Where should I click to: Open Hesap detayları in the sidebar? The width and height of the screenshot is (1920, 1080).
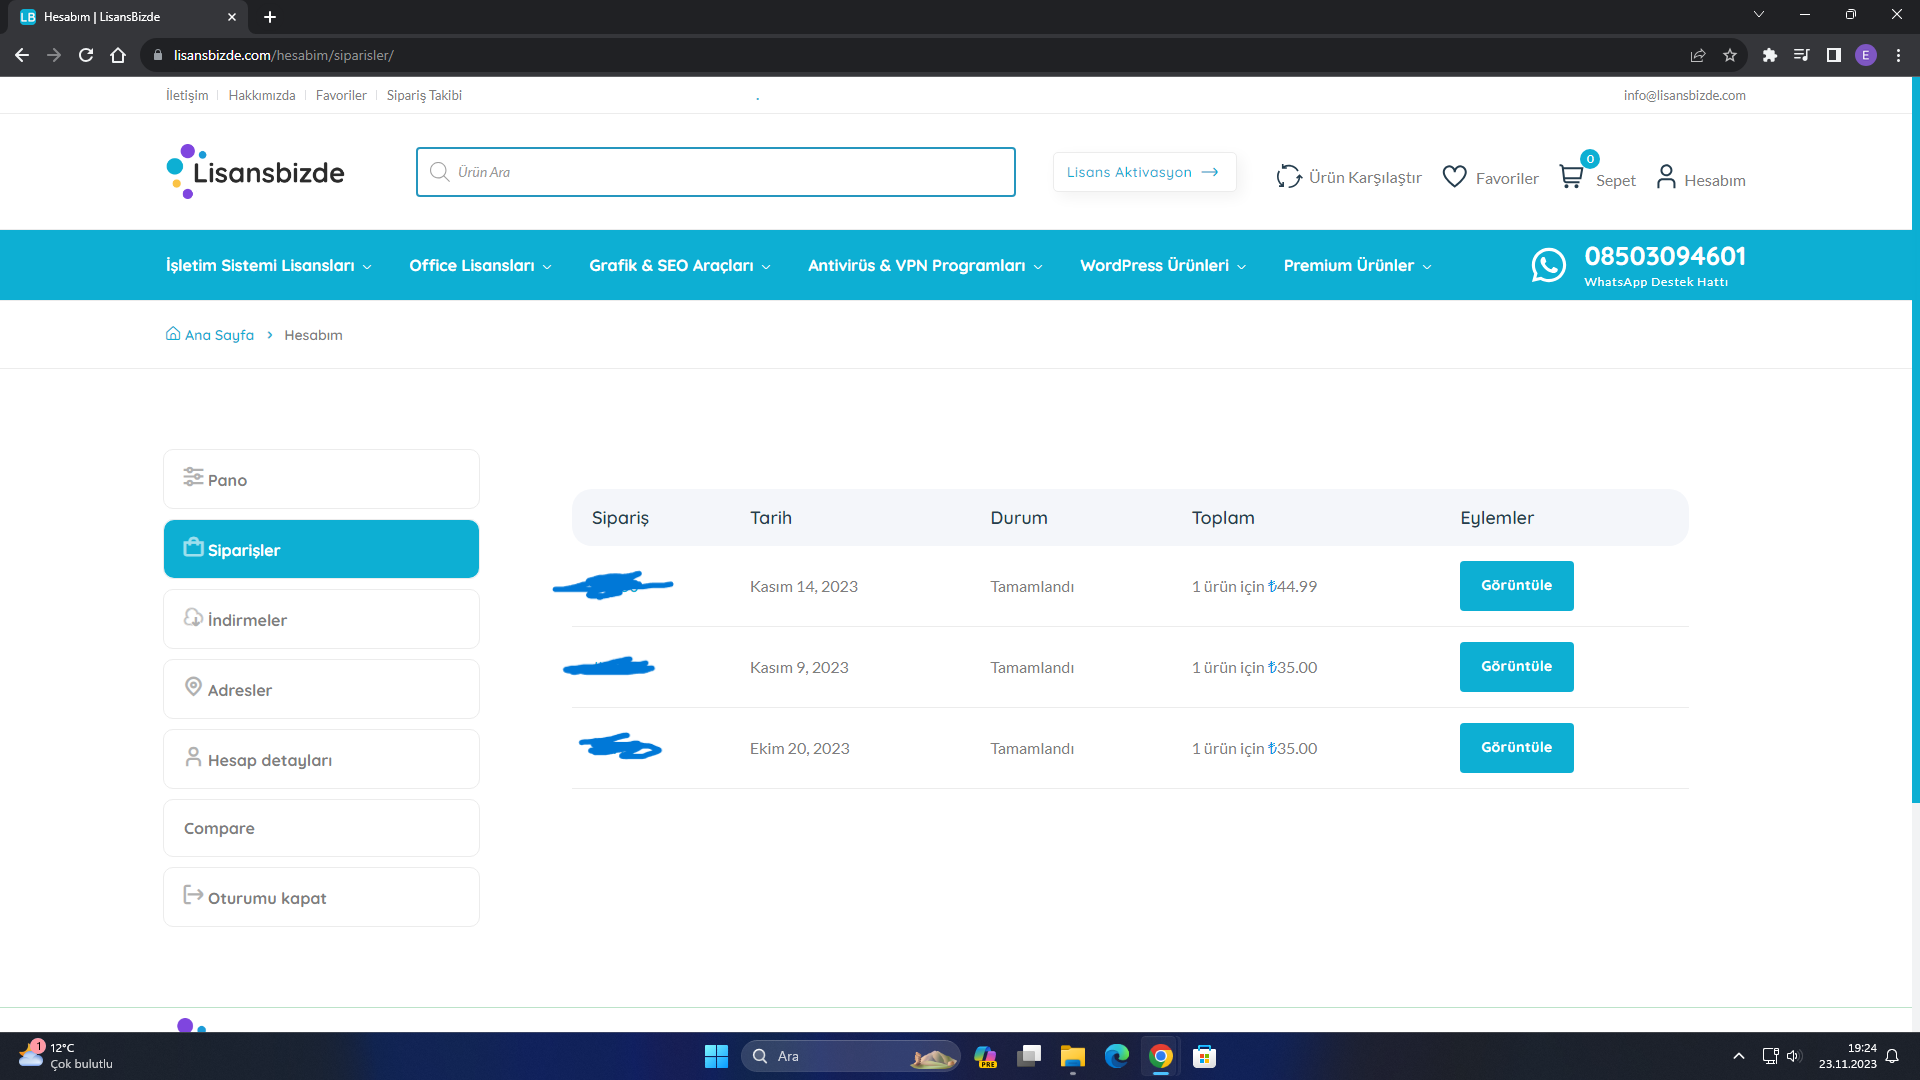click(321, 759)
